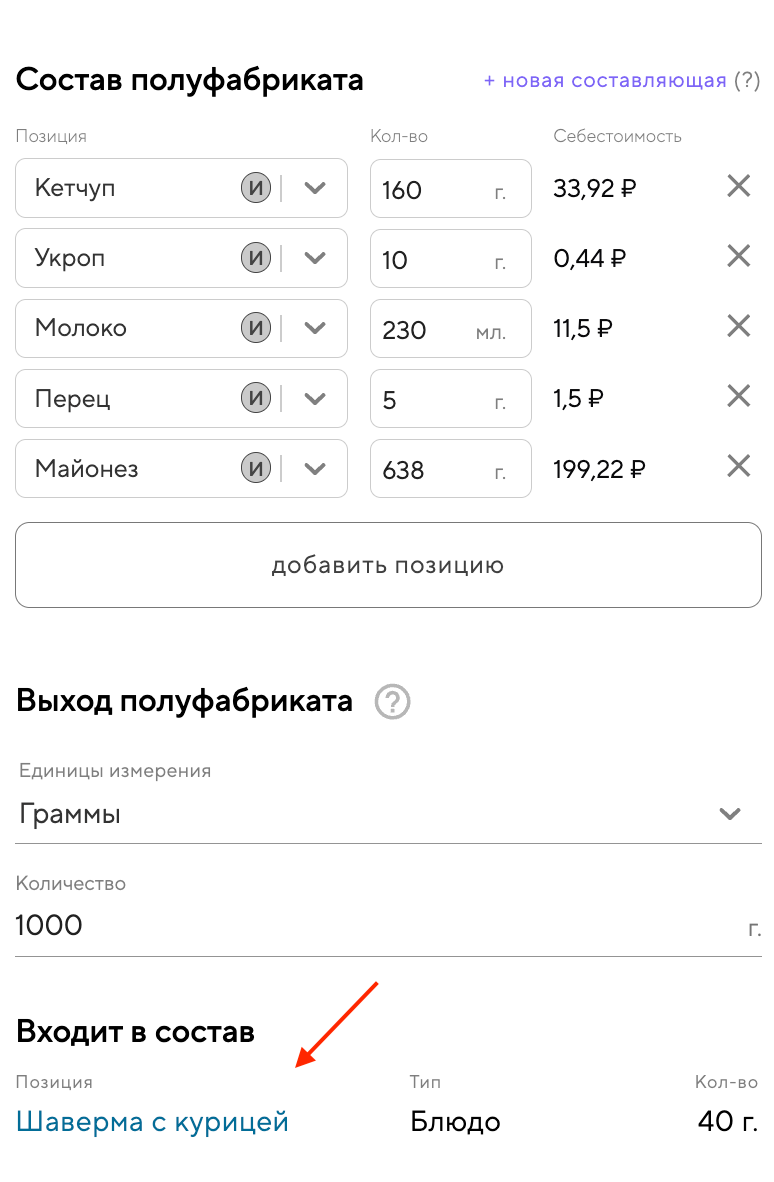The image size is (774, 1182).
Task: Click the добавить позицию button
Action: pos(388,565)
